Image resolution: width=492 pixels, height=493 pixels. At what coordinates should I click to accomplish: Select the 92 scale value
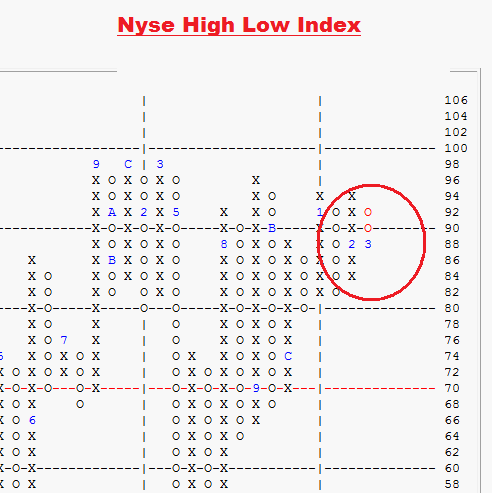(x=452, y=212)
